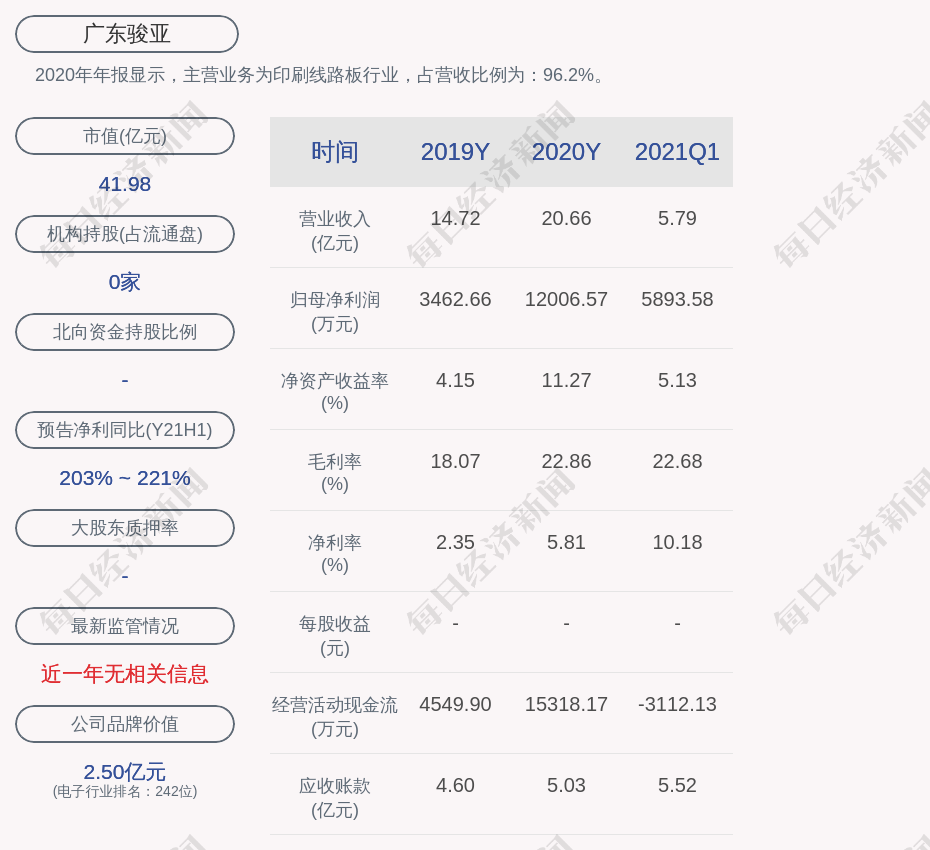Click the 5.03 receivables cell
Screen dimensions: 930x850
tap(566, 785)
